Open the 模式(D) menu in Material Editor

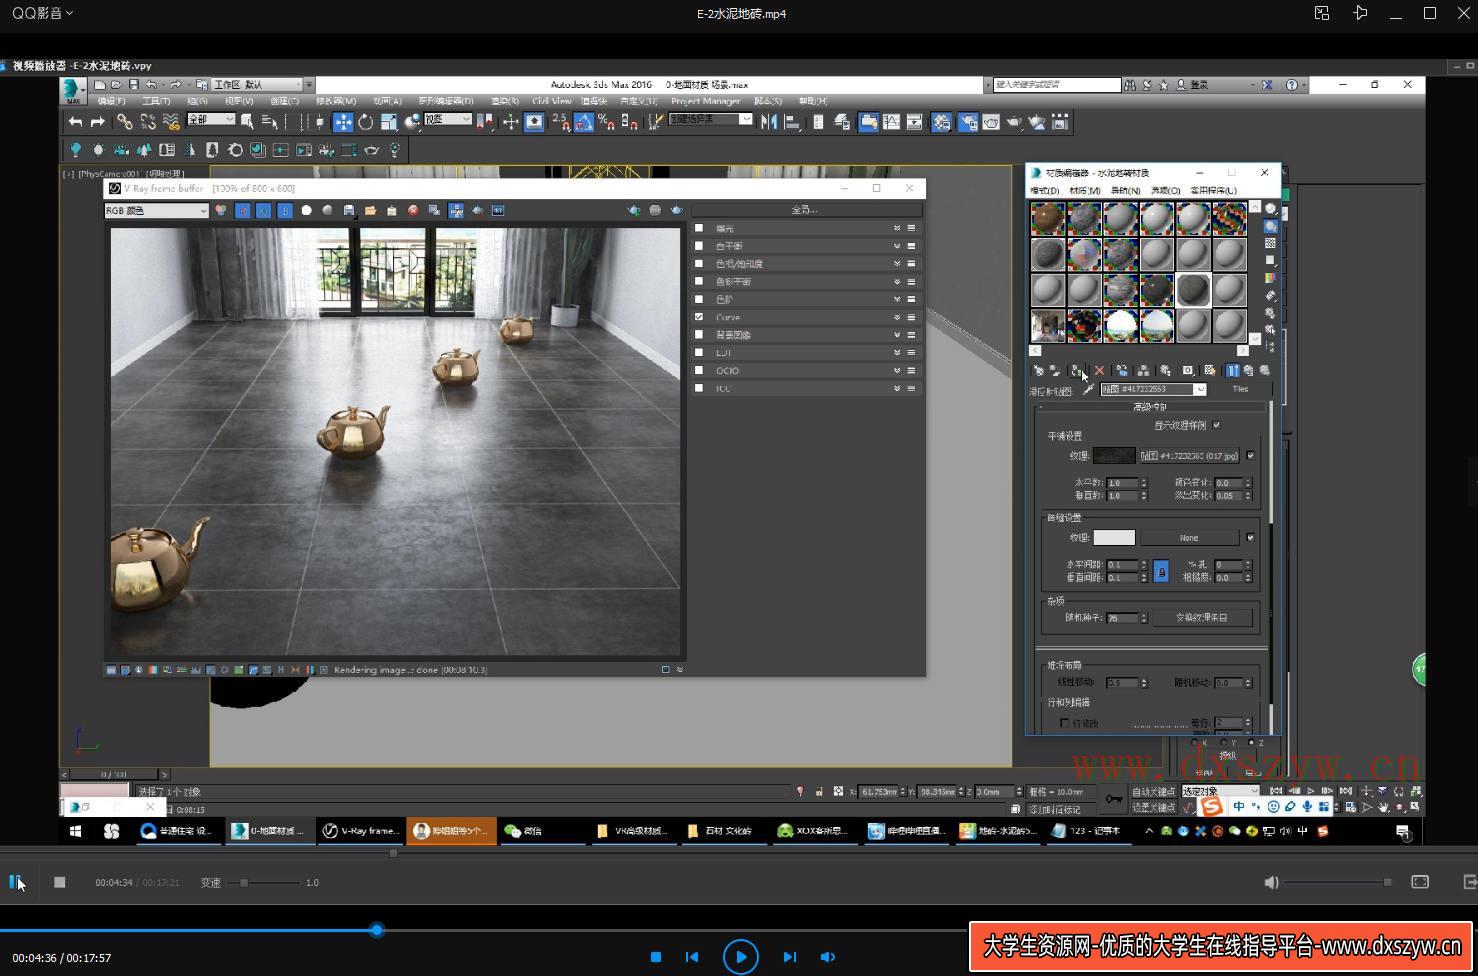click(1045, 190)
